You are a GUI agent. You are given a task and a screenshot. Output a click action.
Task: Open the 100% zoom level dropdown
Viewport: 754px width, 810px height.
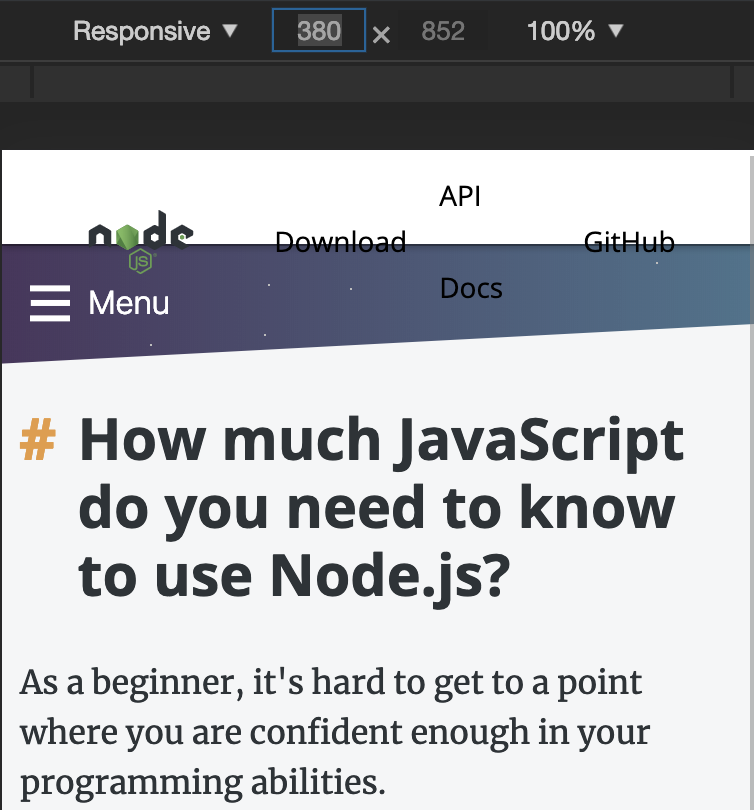pos(575,31)
